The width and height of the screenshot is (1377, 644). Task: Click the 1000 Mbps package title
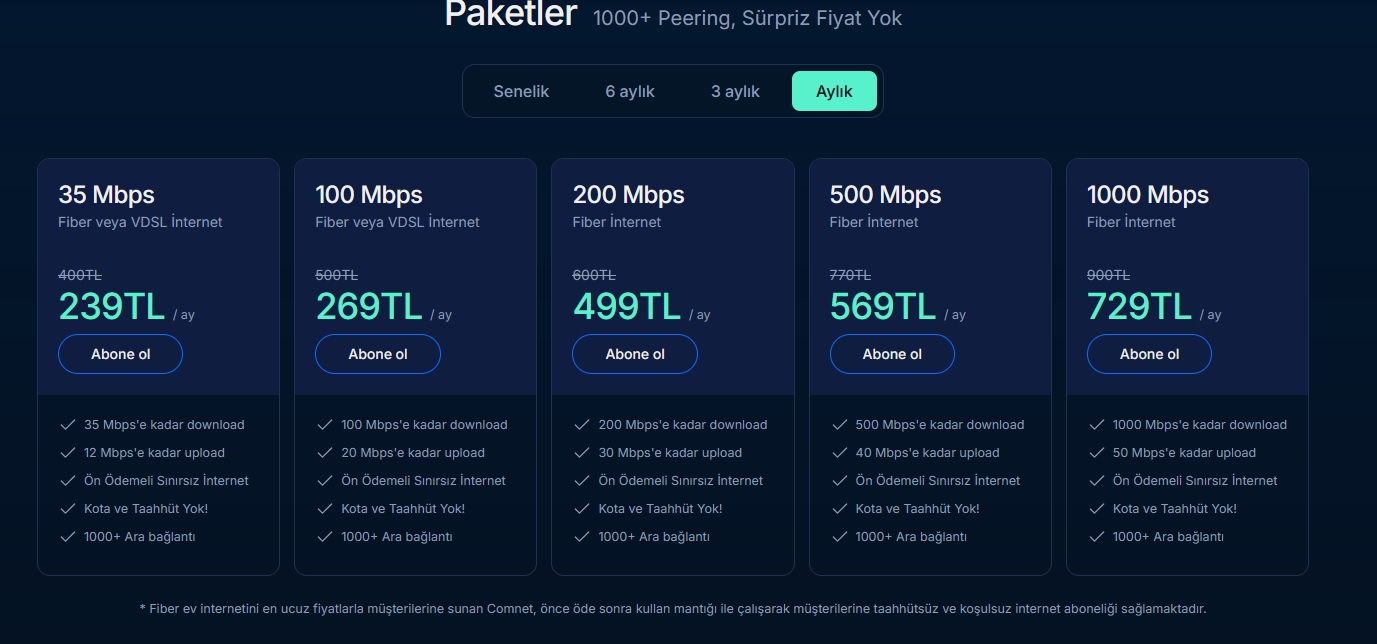(x=1147, y=194)
